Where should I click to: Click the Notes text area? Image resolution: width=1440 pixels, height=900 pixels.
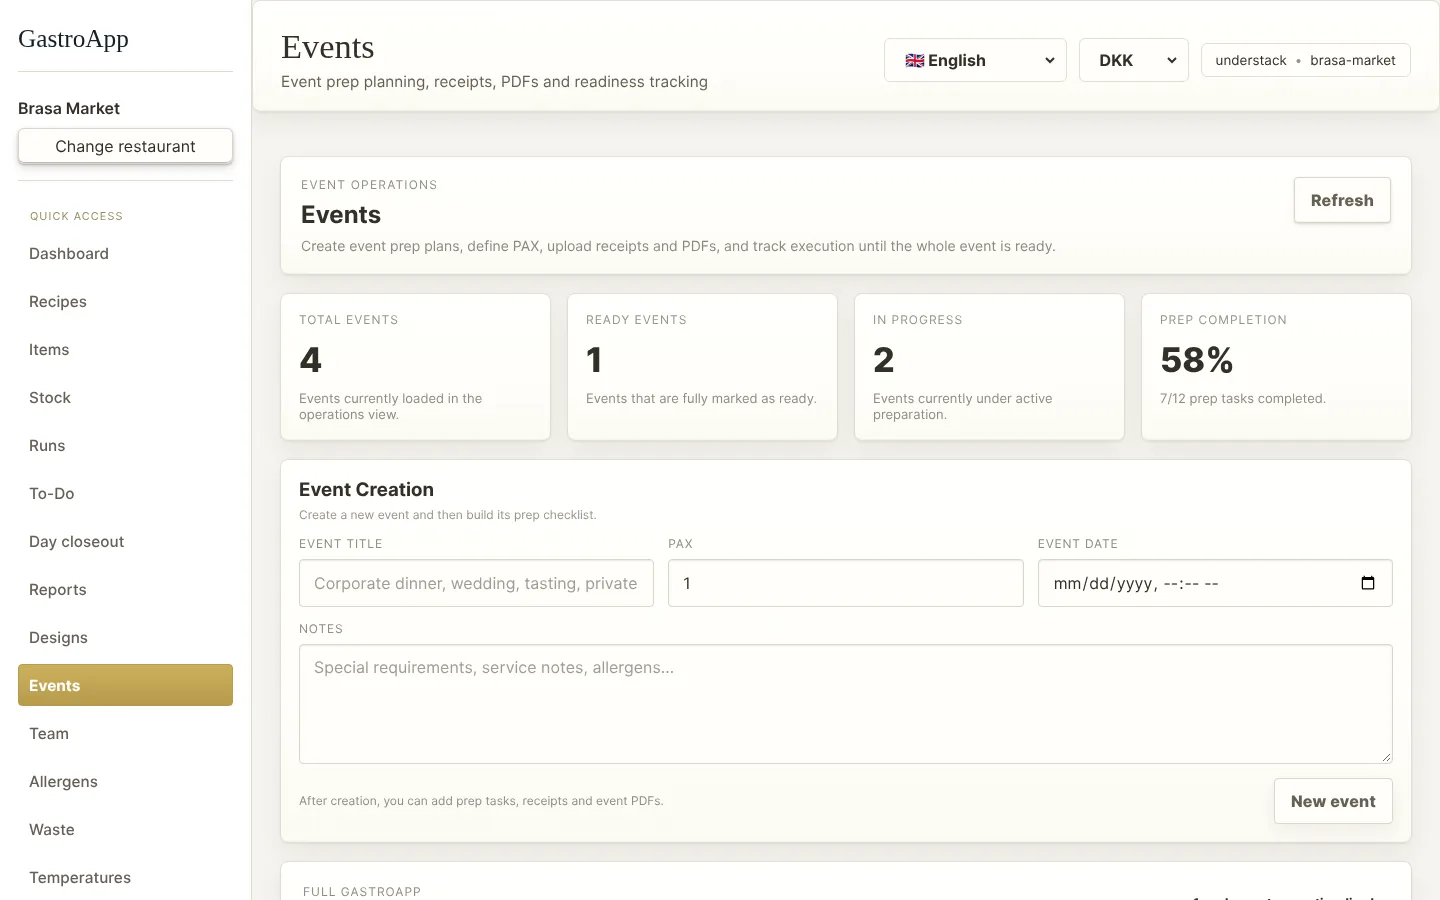pos(845,704)
